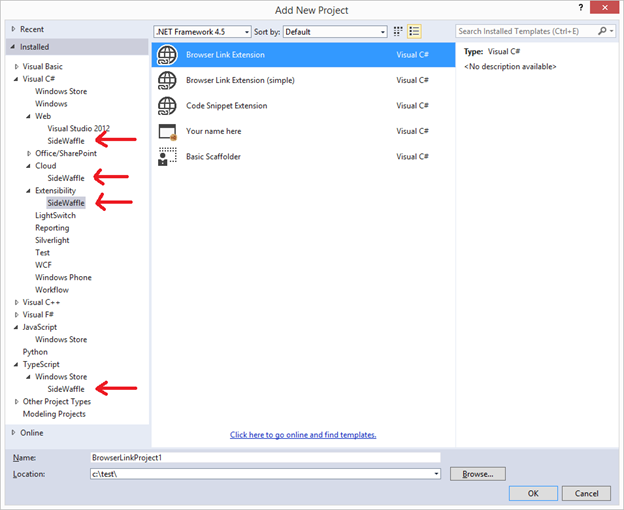Select the 'Your name here' template name

pos(213,131)
